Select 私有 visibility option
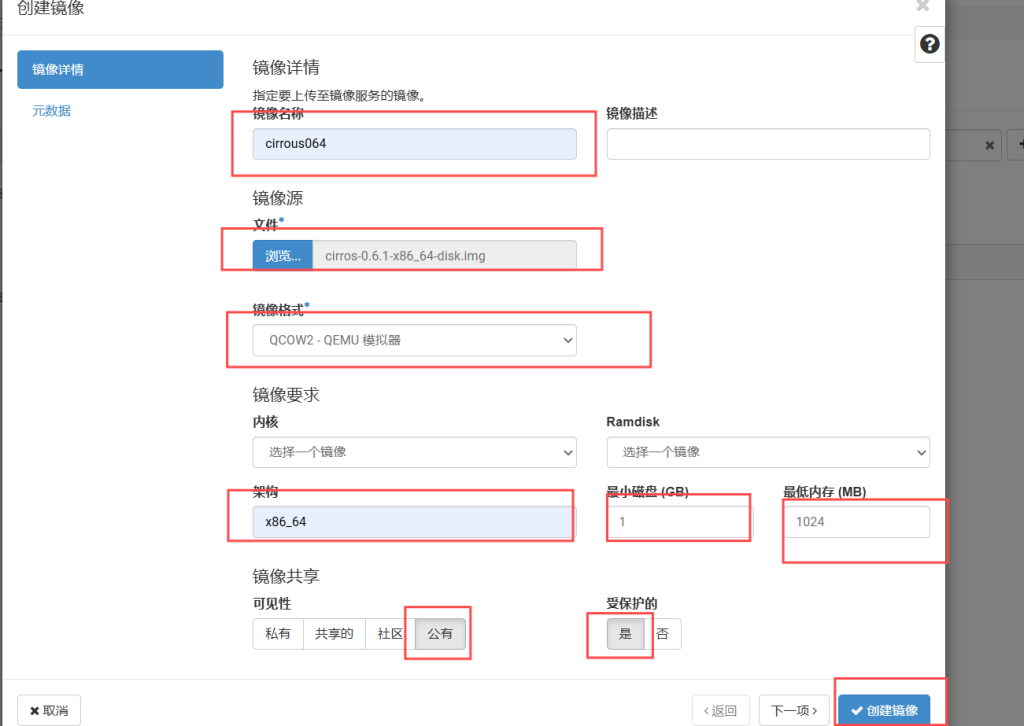 [x=278, y=634]
